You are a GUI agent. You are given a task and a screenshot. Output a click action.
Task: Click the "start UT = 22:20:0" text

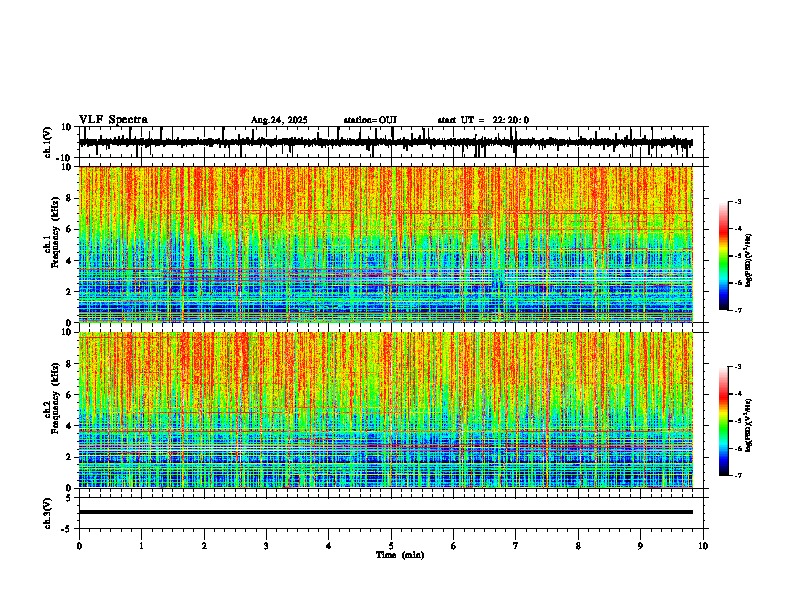(483, 120)
